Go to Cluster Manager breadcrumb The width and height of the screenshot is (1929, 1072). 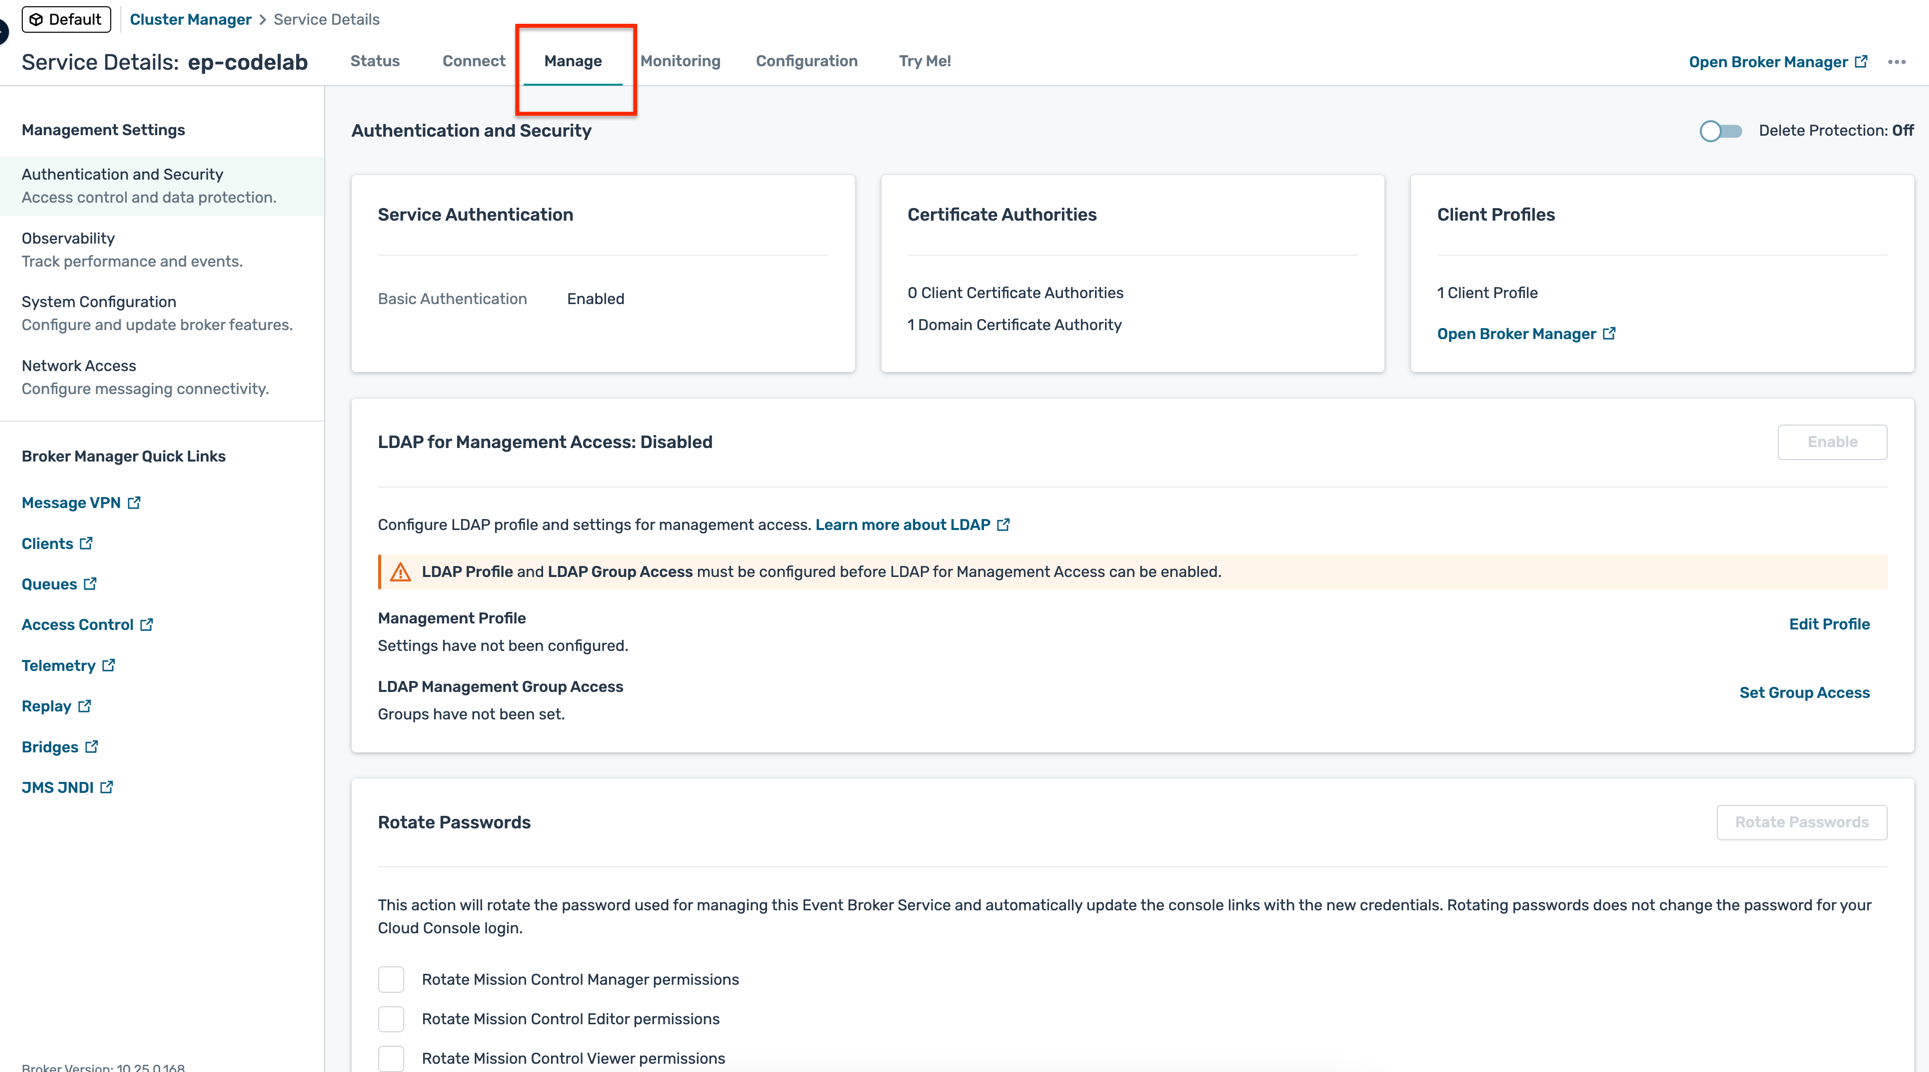pos(190,19)
